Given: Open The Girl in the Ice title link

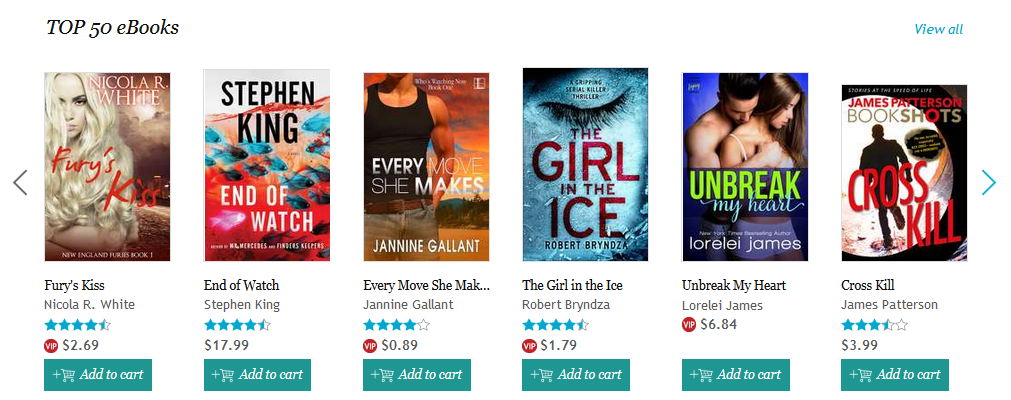Looking at the screenshot, I should pyautogui.click(x=572, y=285).
